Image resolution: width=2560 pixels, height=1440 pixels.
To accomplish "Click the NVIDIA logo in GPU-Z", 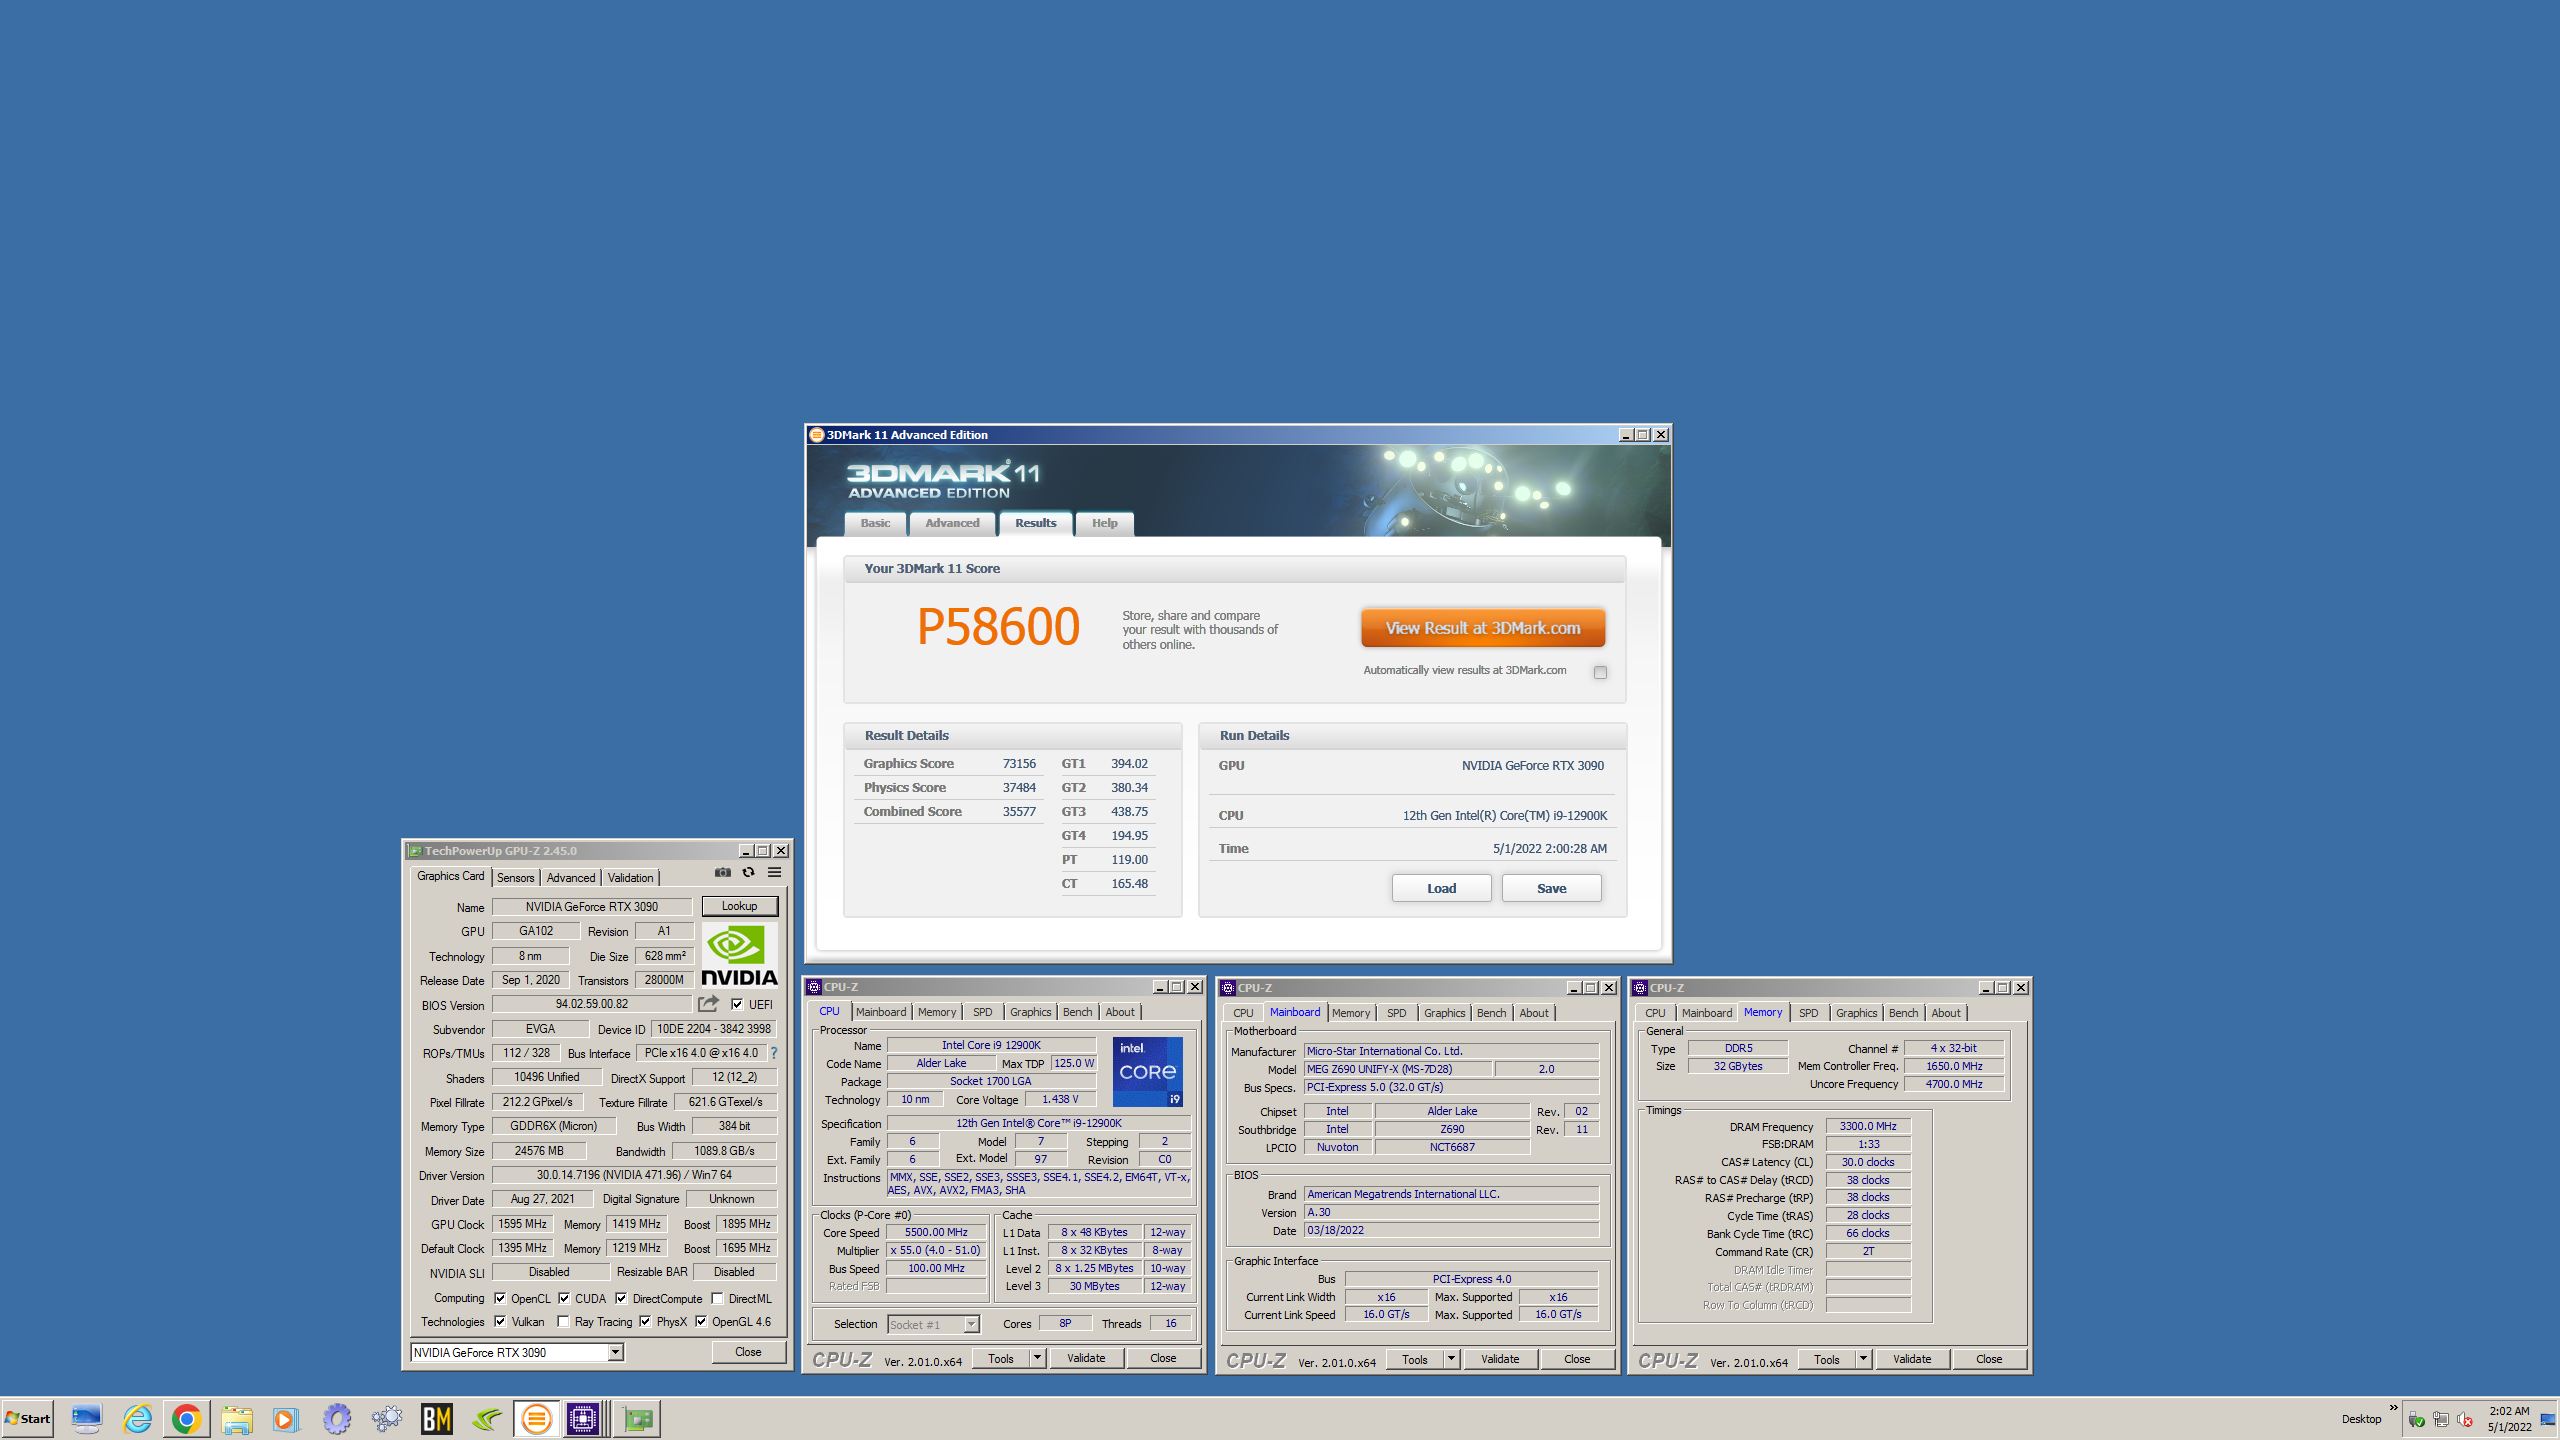I will pos(739,956).
